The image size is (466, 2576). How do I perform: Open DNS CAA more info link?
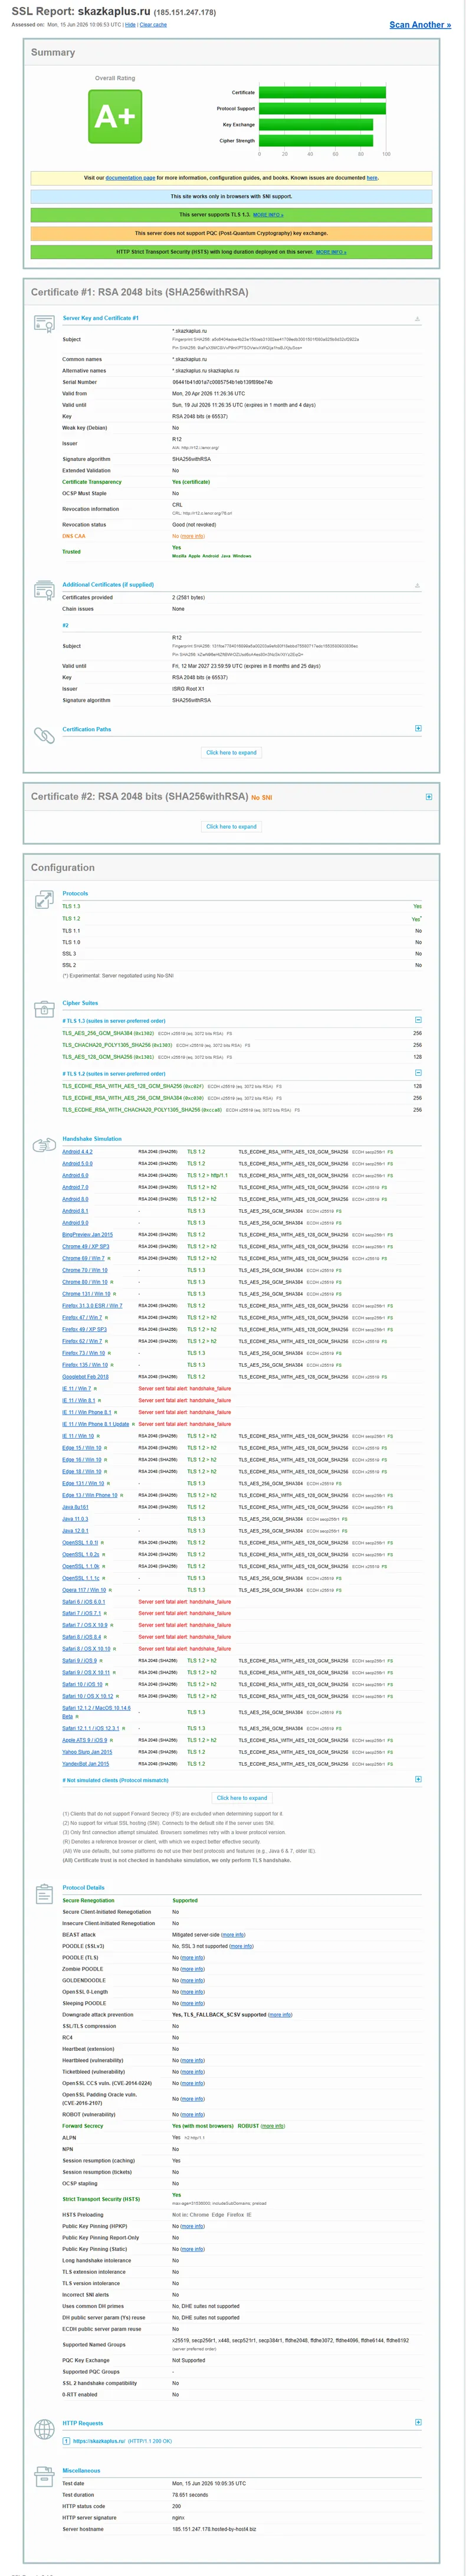[x=193, y=536]
